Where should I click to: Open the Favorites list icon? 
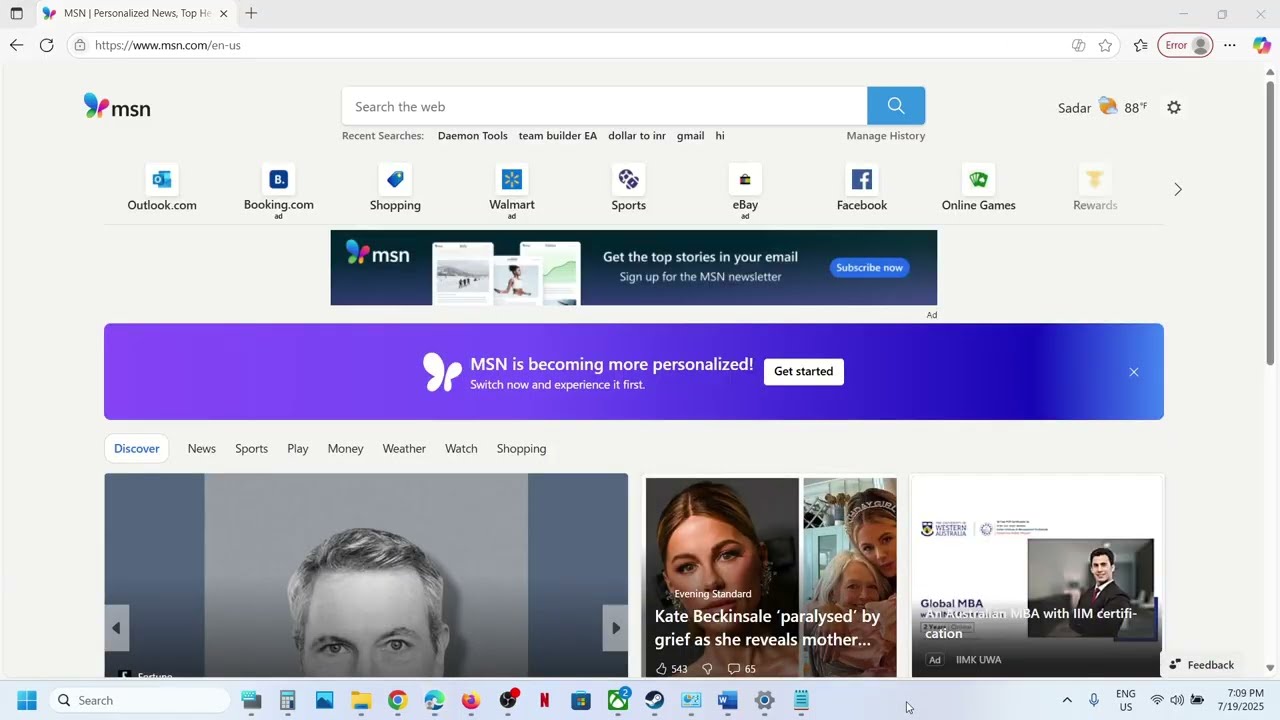click(1141, 45)
